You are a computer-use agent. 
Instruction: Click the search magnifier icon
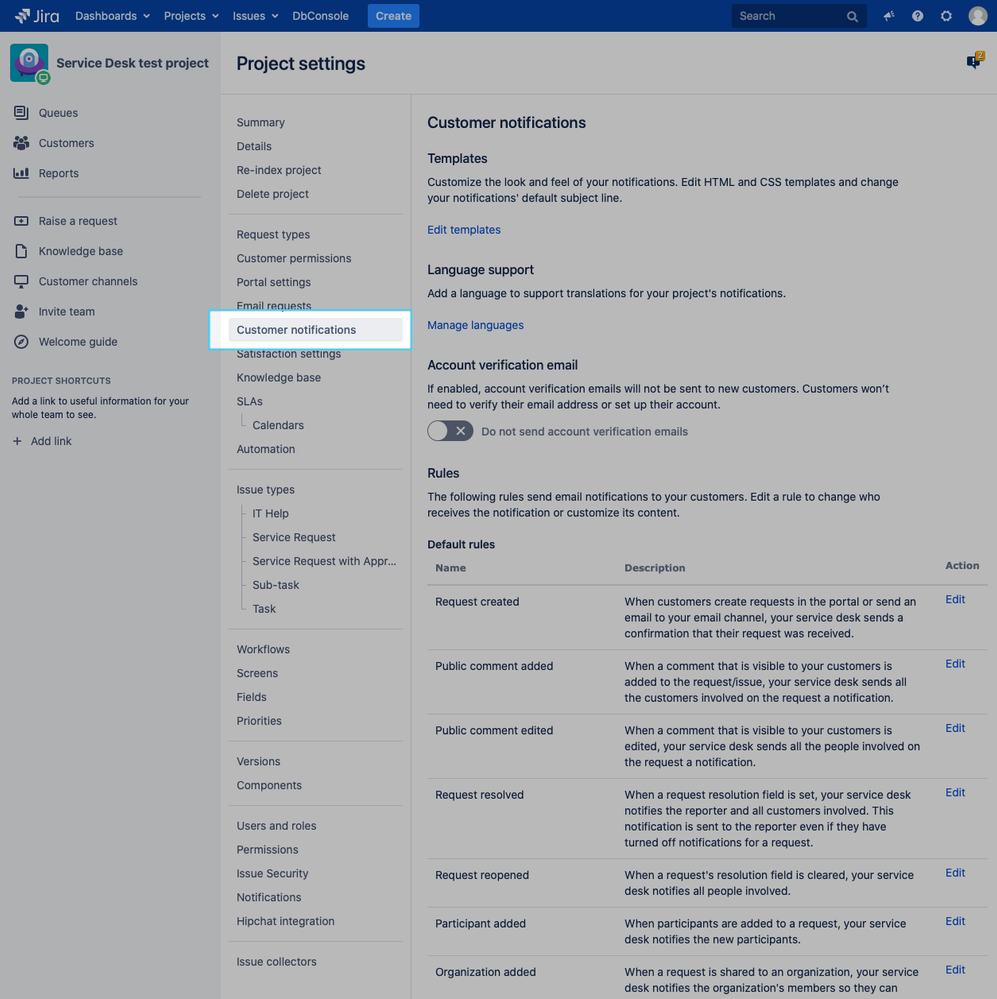(x=852, y=17)
